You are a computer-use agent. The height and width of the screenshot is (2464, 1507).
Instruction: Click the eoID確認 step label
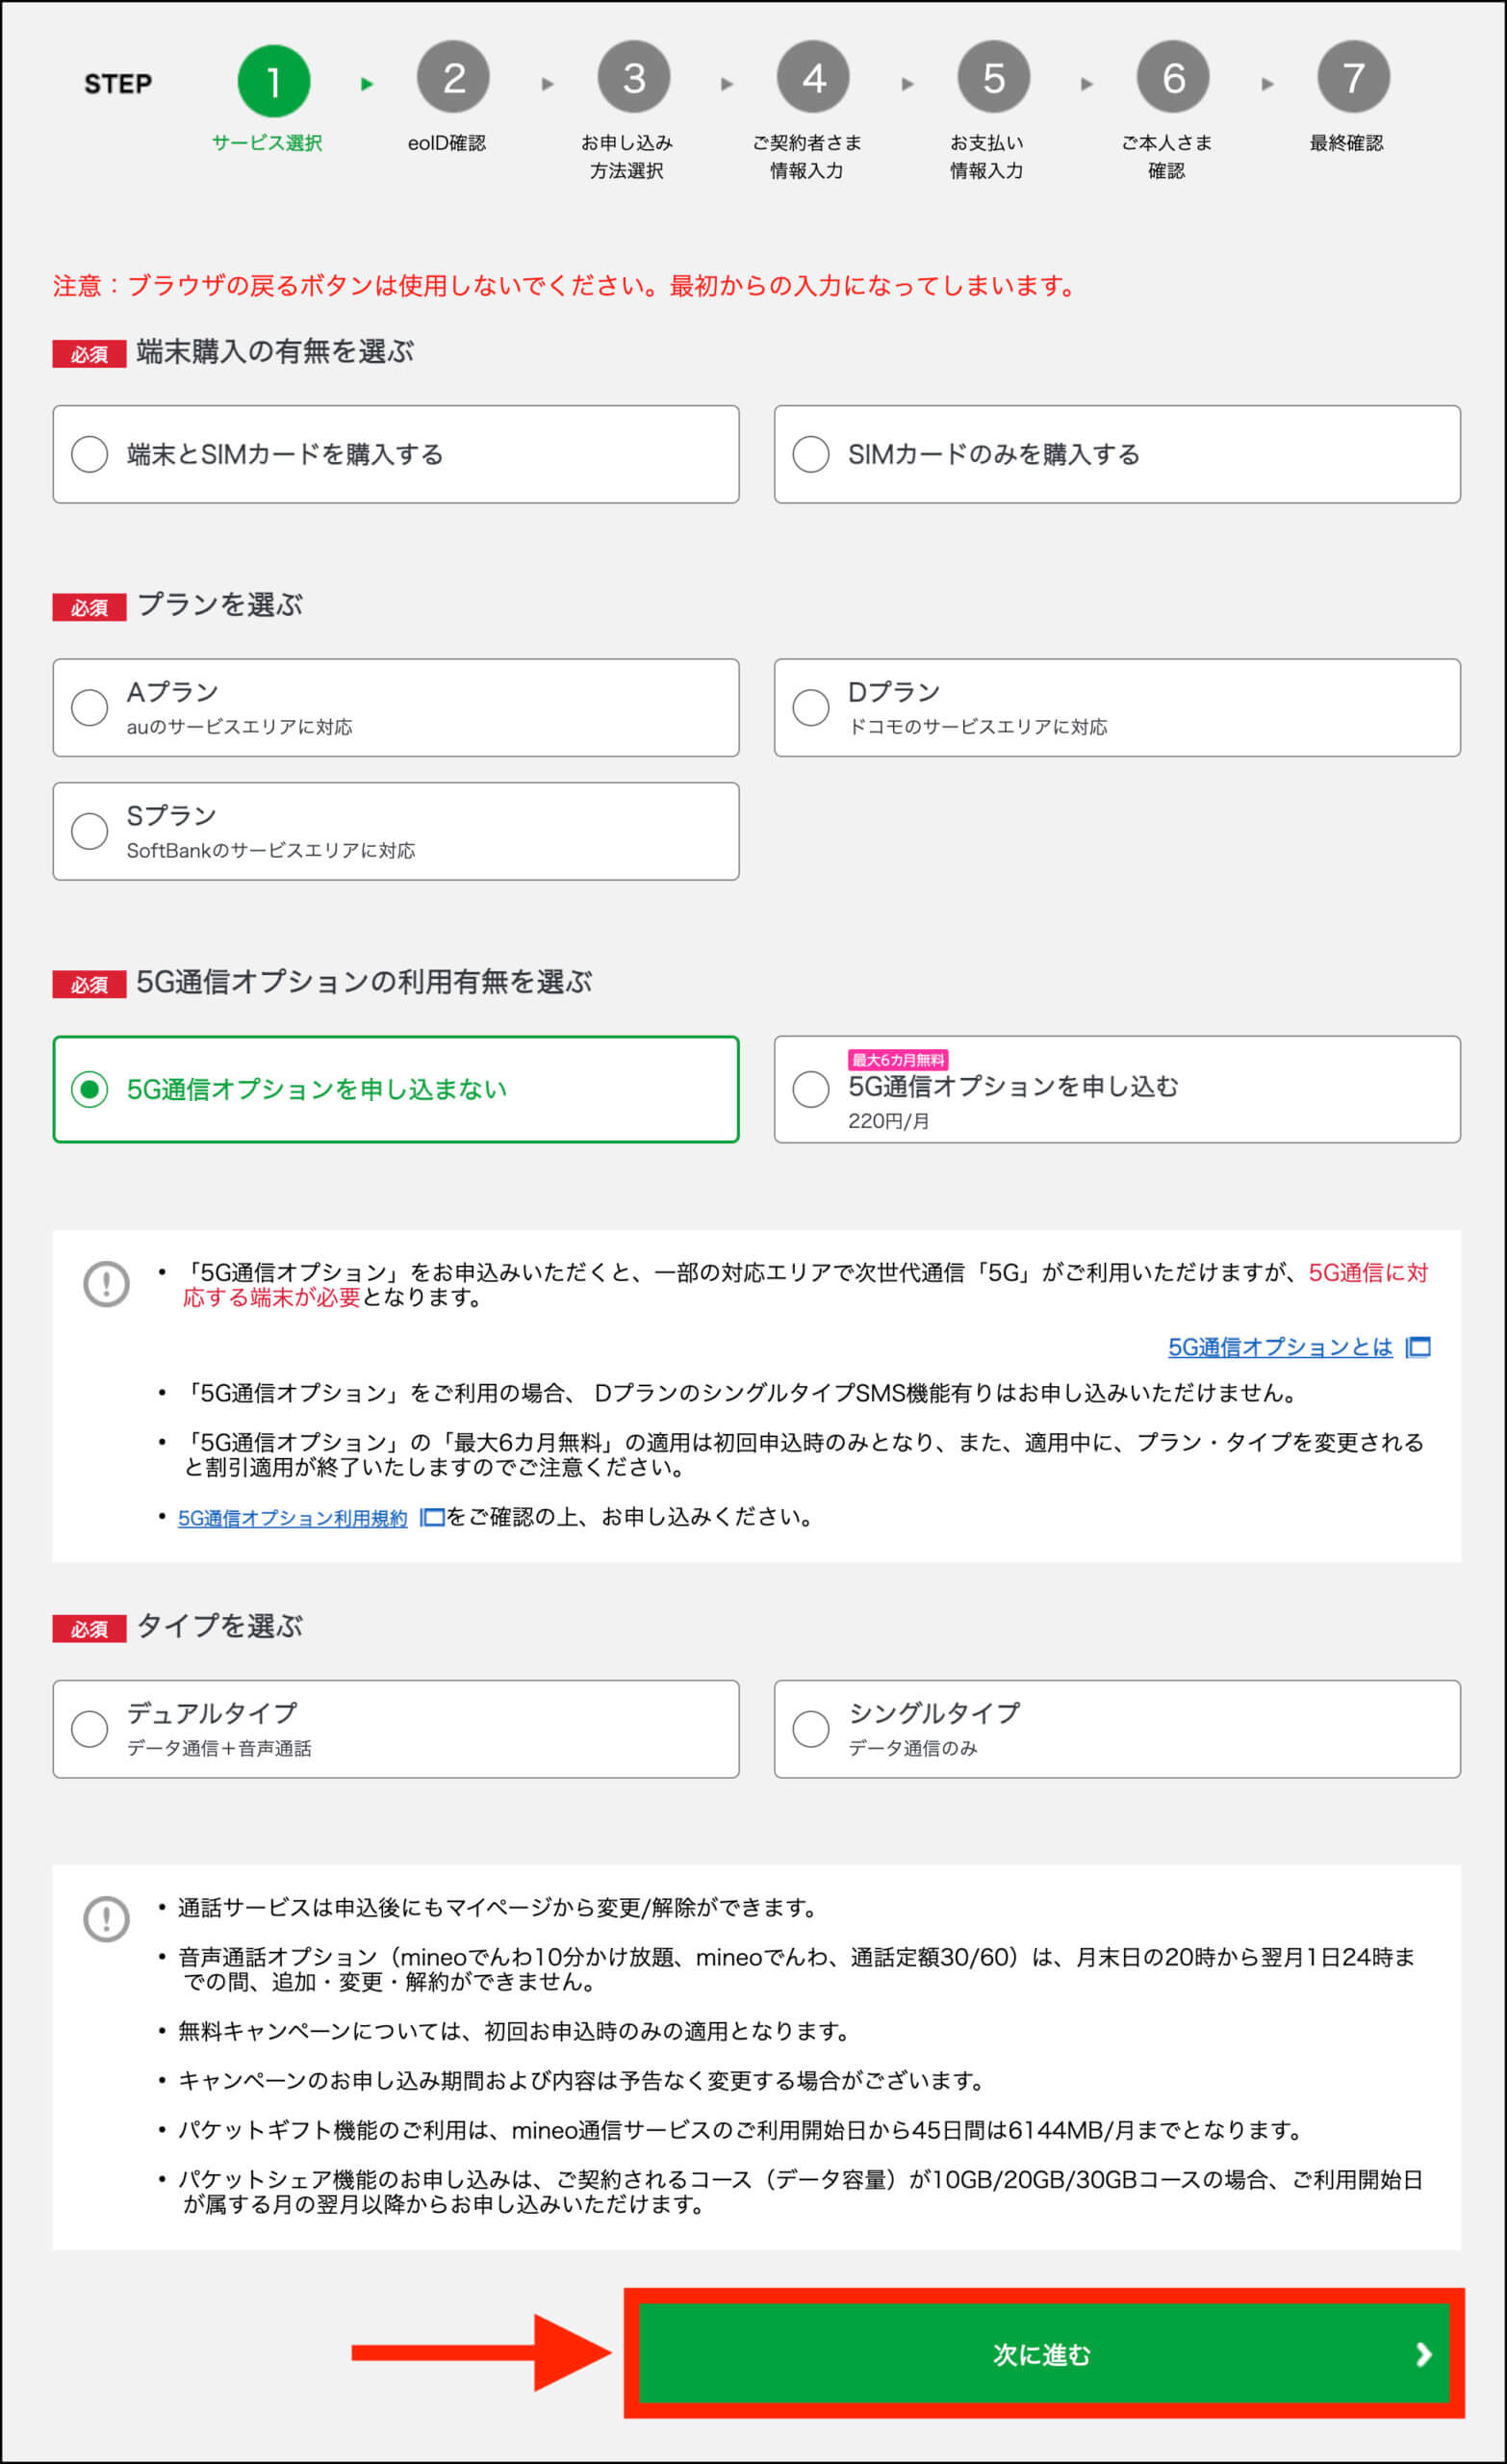(x=447, y=143)
